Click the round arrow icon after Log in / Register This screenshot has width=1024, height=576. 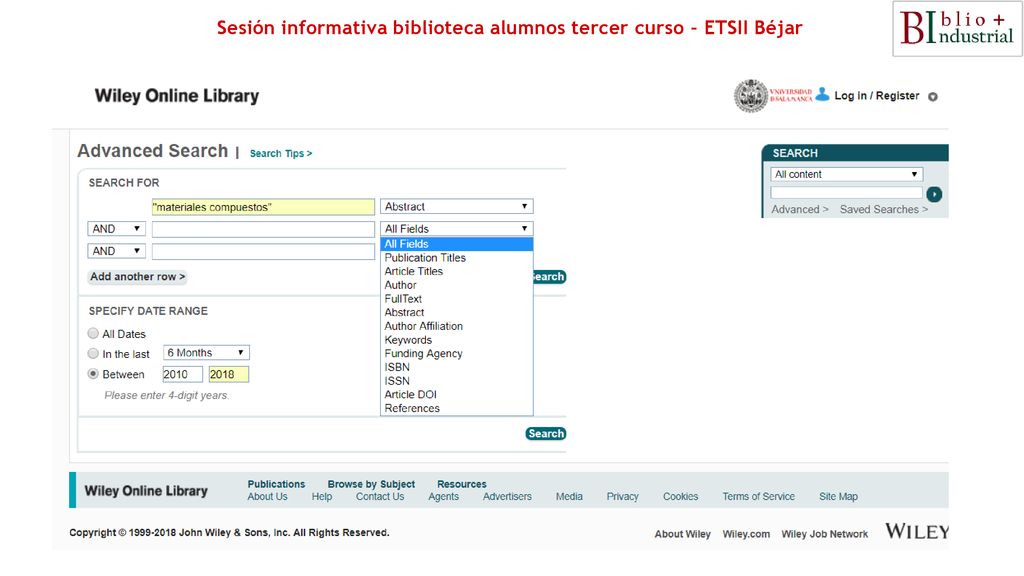coord(933,97)
